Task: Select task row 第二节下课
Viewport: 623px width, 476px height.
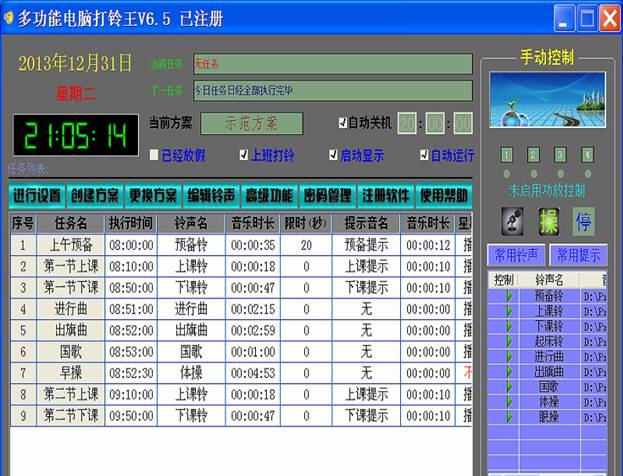Action: pyautogui.click(x=241, y=416)
